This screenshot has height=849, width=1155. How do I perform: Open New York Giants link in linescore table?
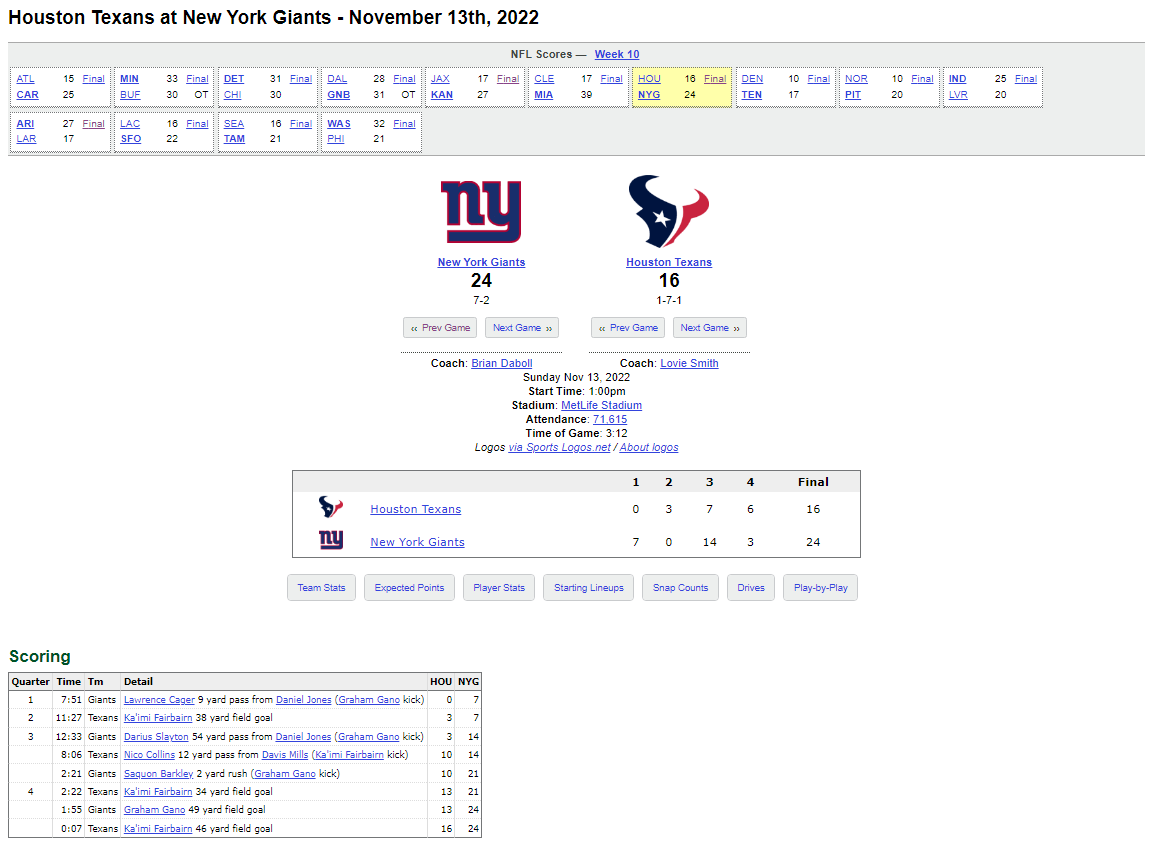click(x=417, y=542)
